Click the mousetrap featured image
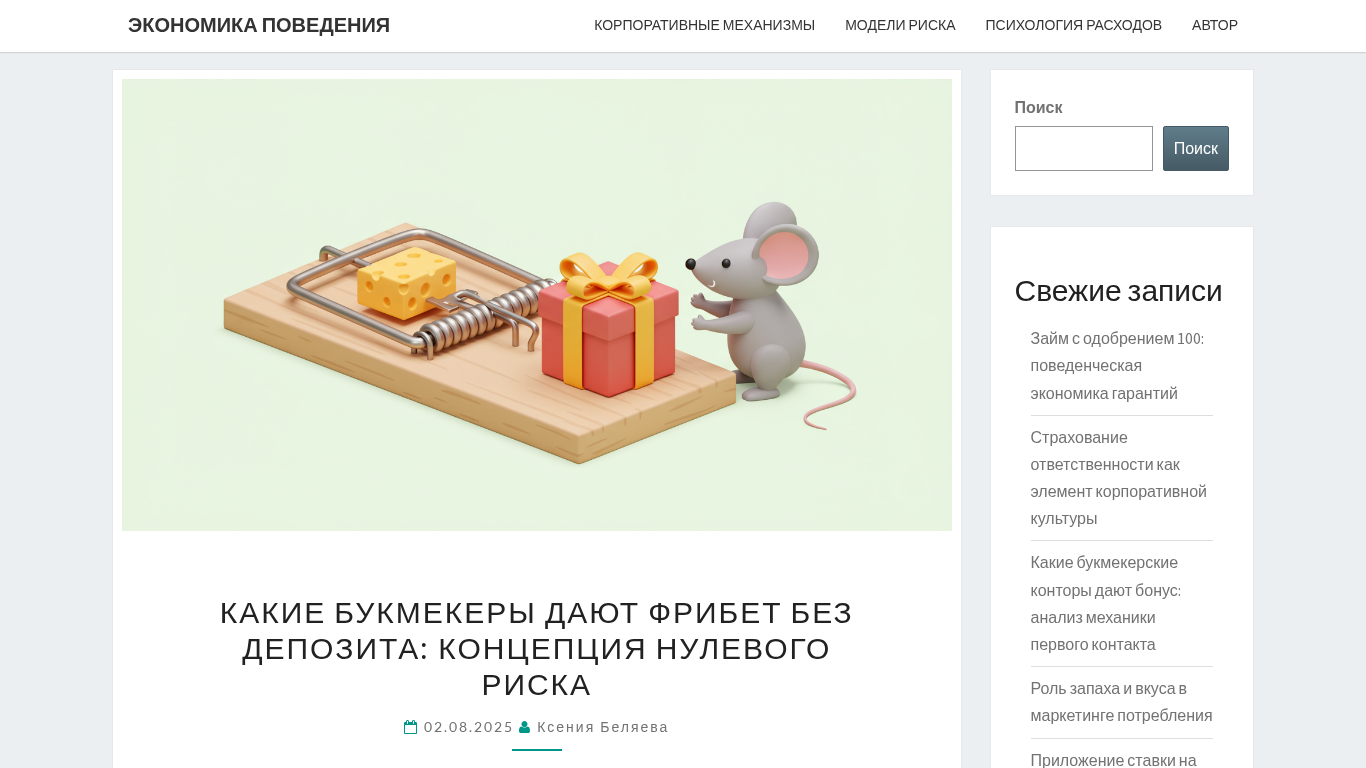Image resolution: width=1366 pixels, height=768 pixels. [x=537, y=305]
